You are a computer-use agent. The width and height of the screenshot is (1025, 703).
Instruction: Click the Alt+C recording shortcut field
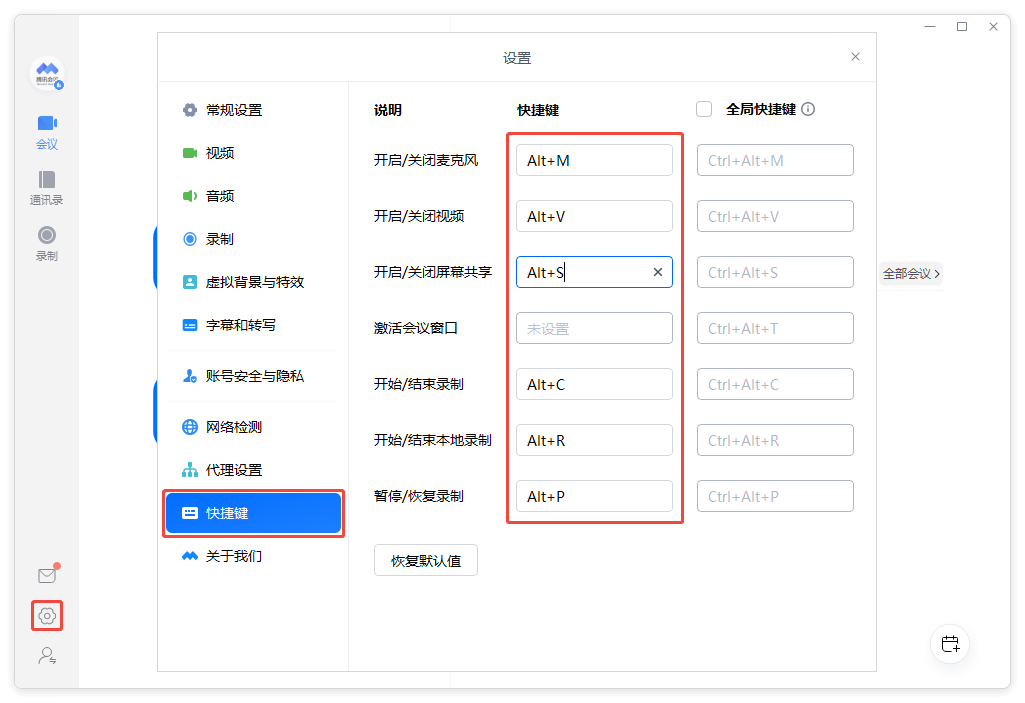594,385
